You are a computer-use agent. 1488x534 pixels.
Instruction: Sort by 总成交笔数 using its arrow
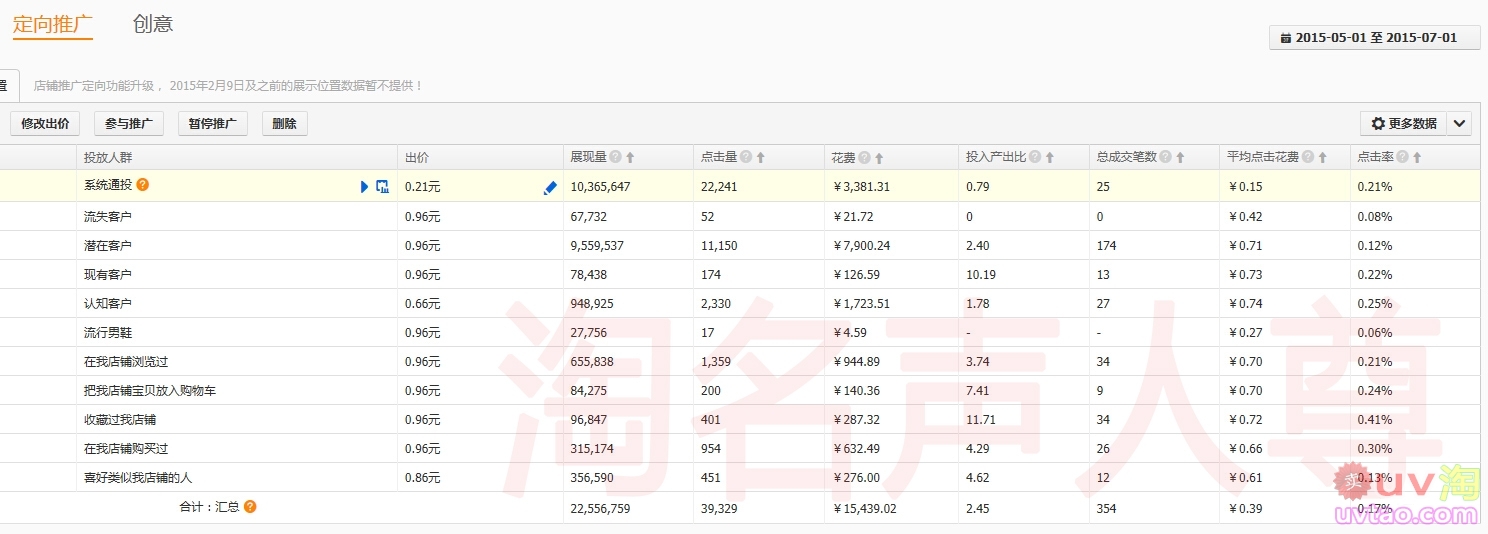tap(1180, 157)
